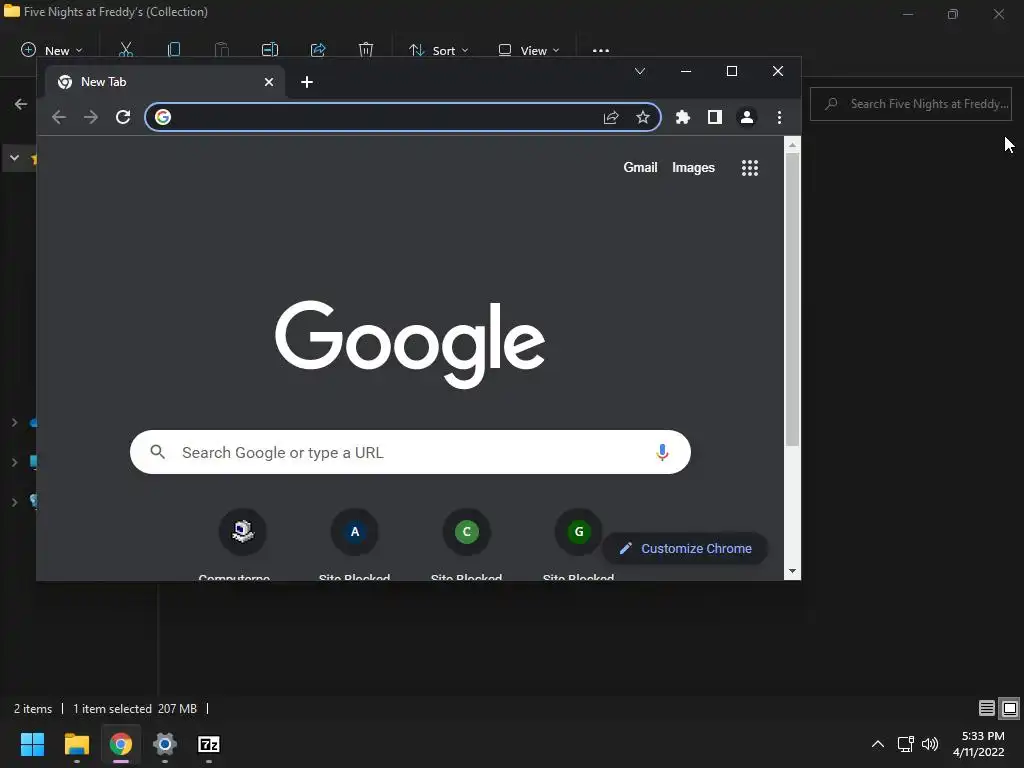The image size is (1024, 768).
Task: Open See more ellipsis in File Explorer
Action: point(601,50)
